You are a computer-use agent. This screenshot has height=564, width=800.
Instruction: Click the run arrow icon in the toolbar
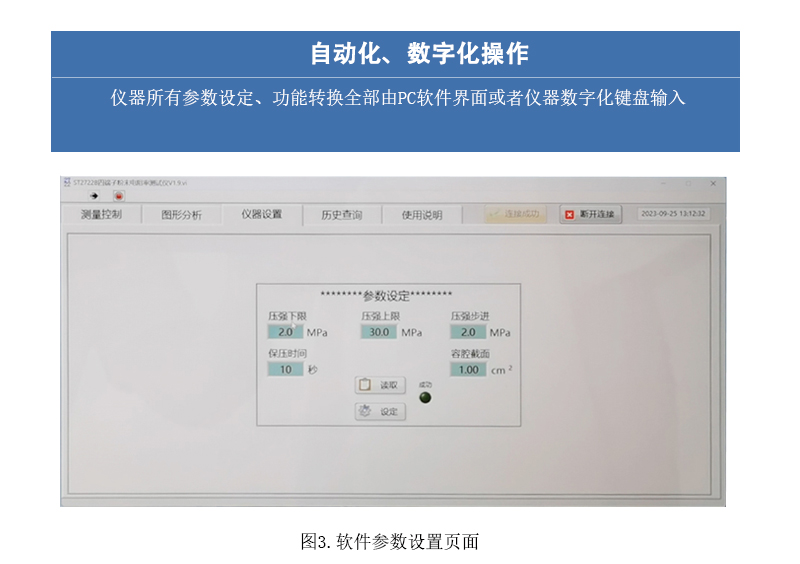click(94, 196)
